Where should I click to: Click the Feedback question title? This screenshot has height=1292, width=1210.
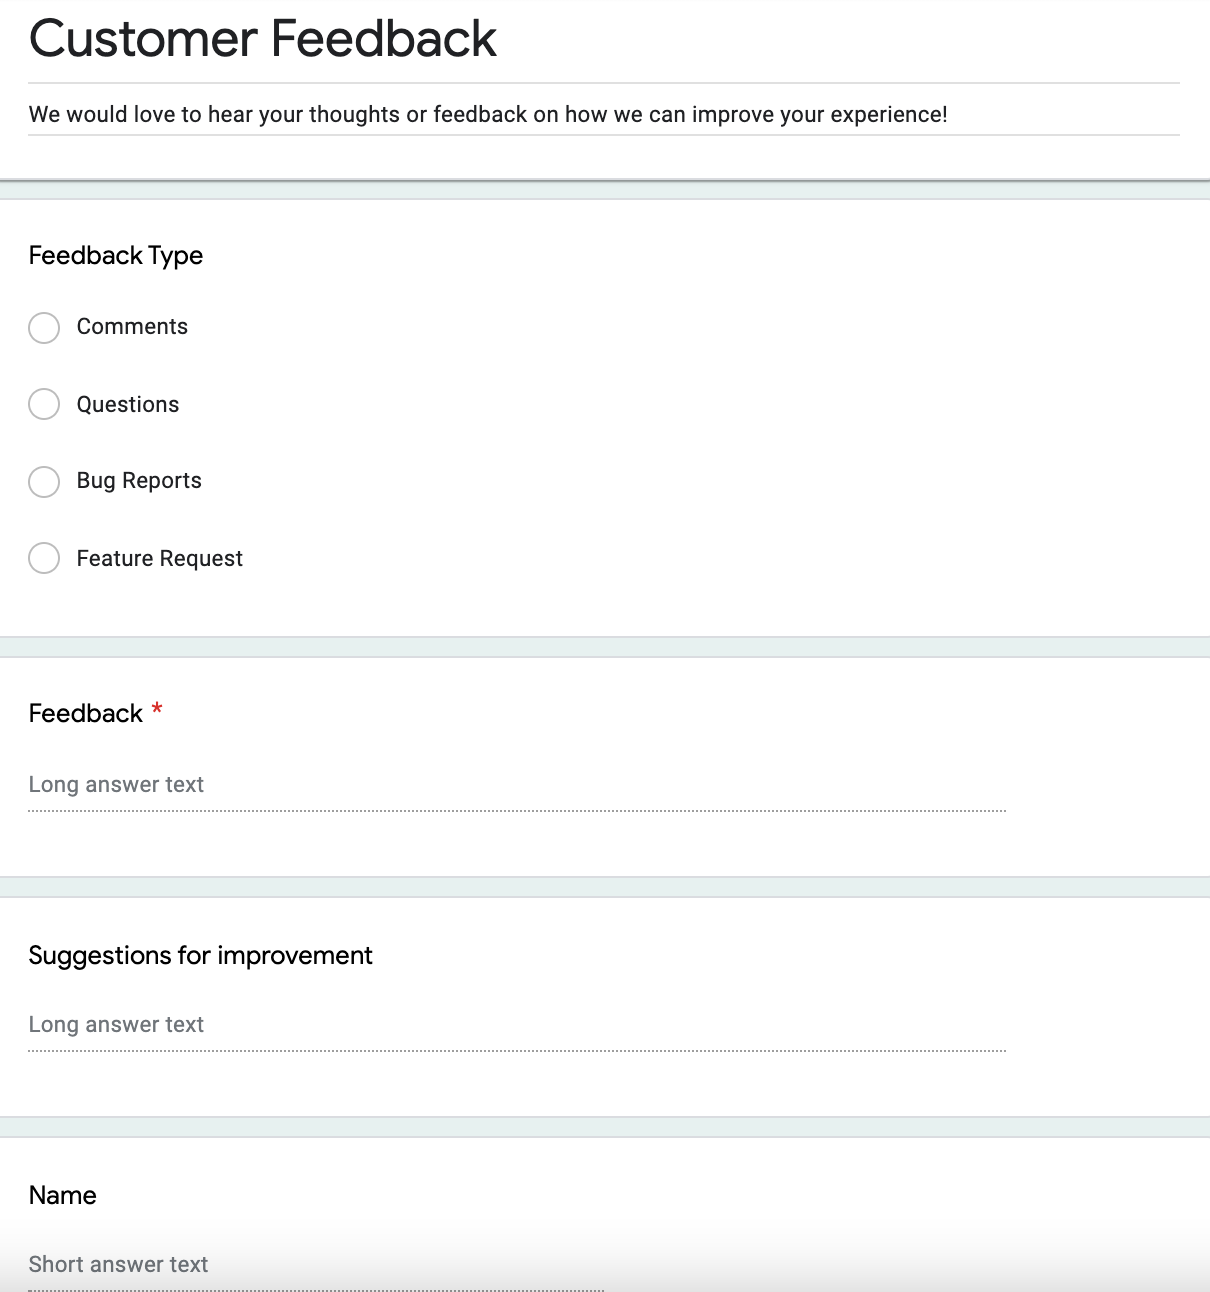pyautogui.click(x=86, y=714)
